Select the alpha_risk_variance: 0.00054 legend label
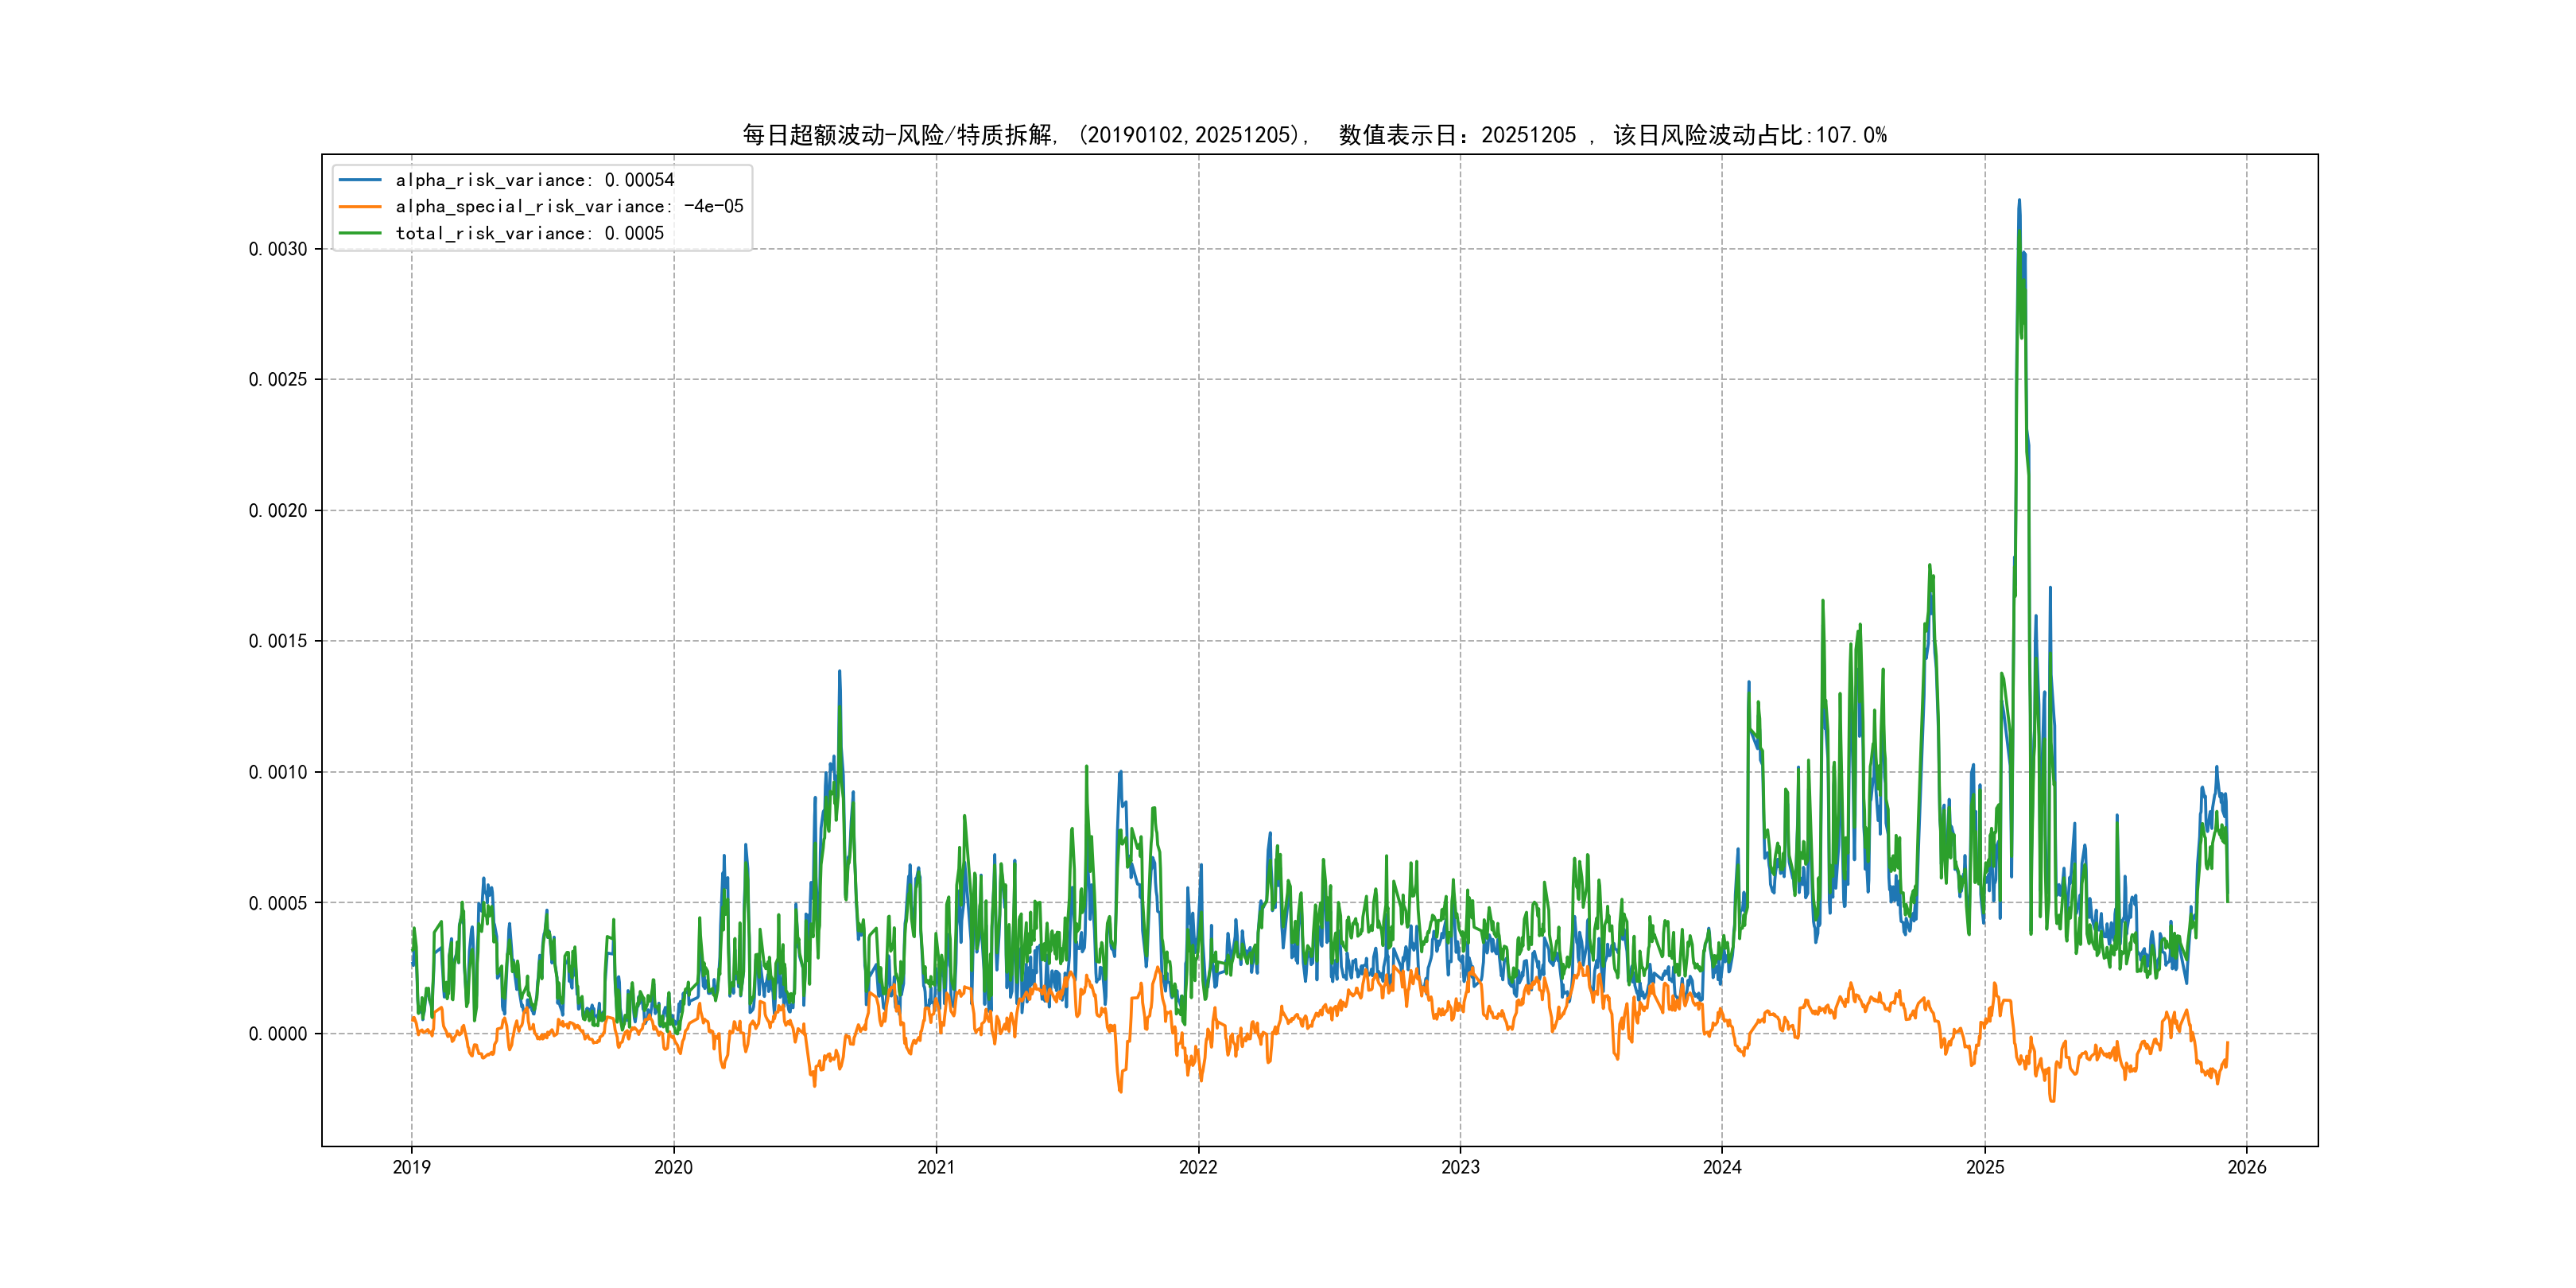 (535, 180)
